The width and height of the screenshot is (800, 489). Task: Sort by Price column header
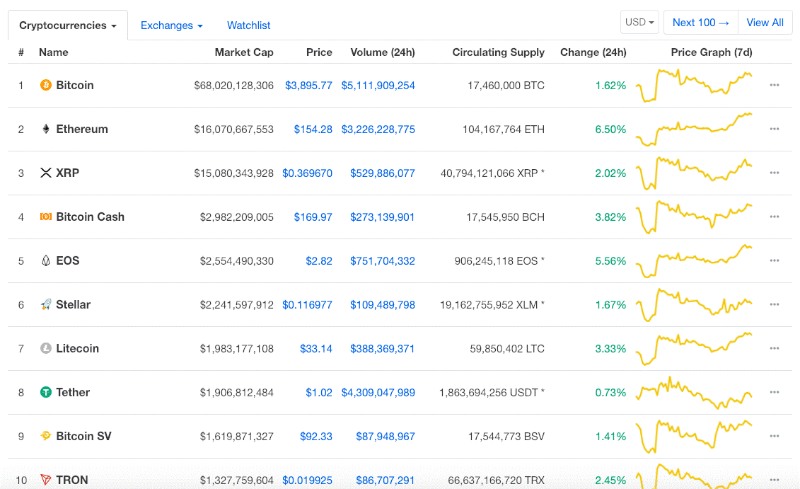pos(319,52)
